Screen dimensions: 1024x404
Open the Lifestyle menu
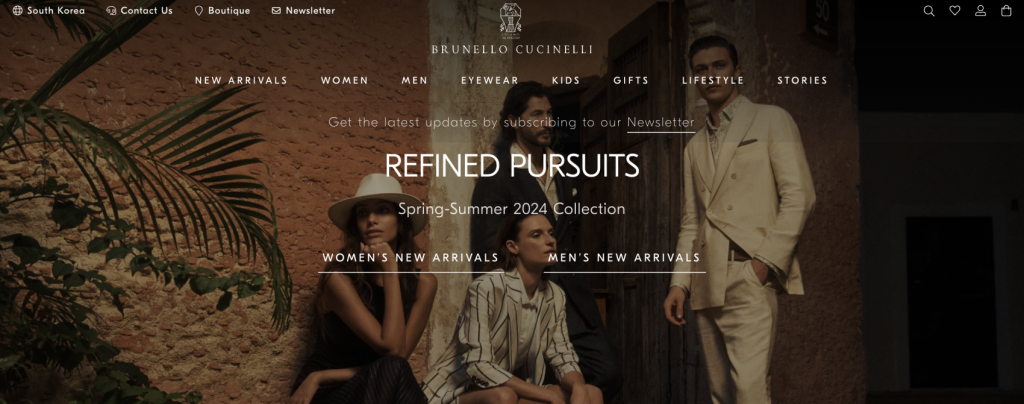tap(713, 80)
